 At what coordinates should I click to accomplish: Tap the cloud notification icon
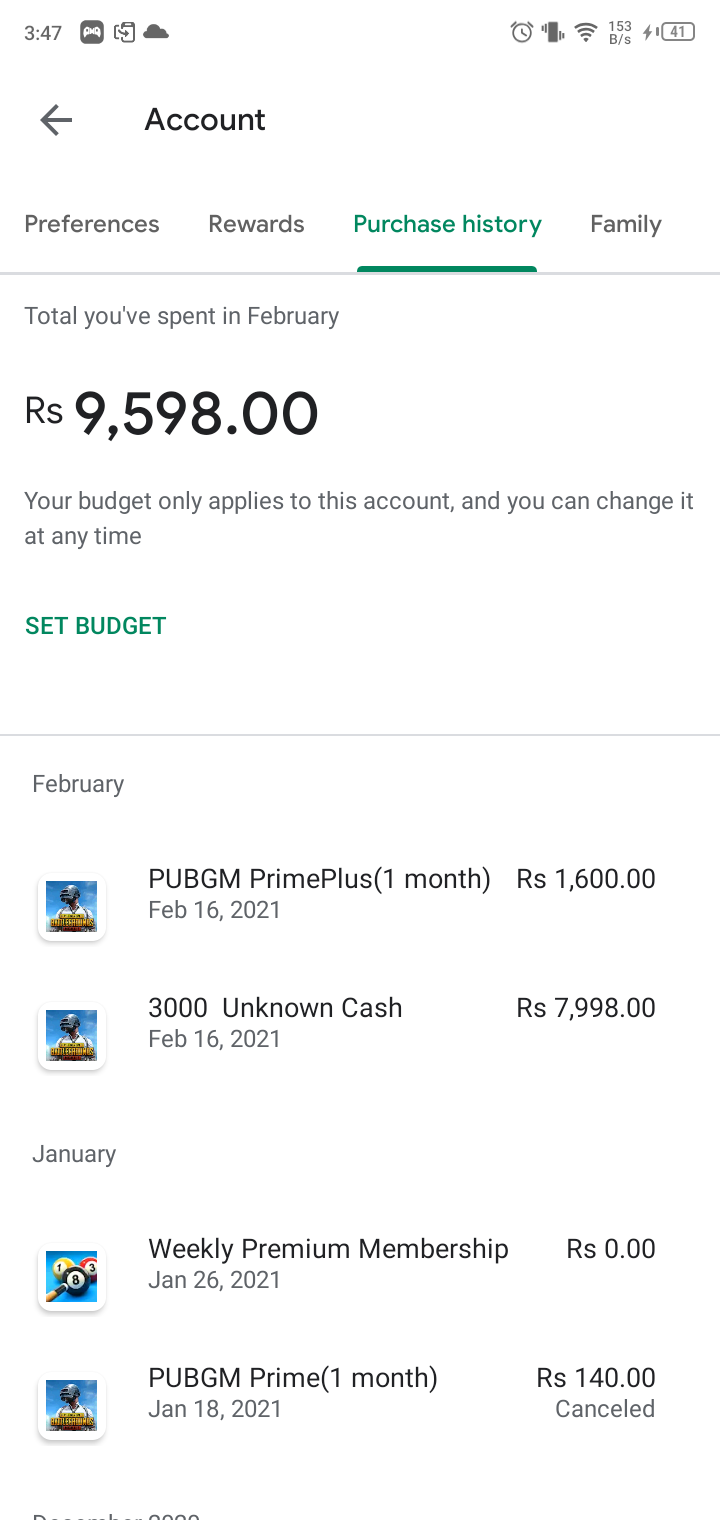pos(156,32)
